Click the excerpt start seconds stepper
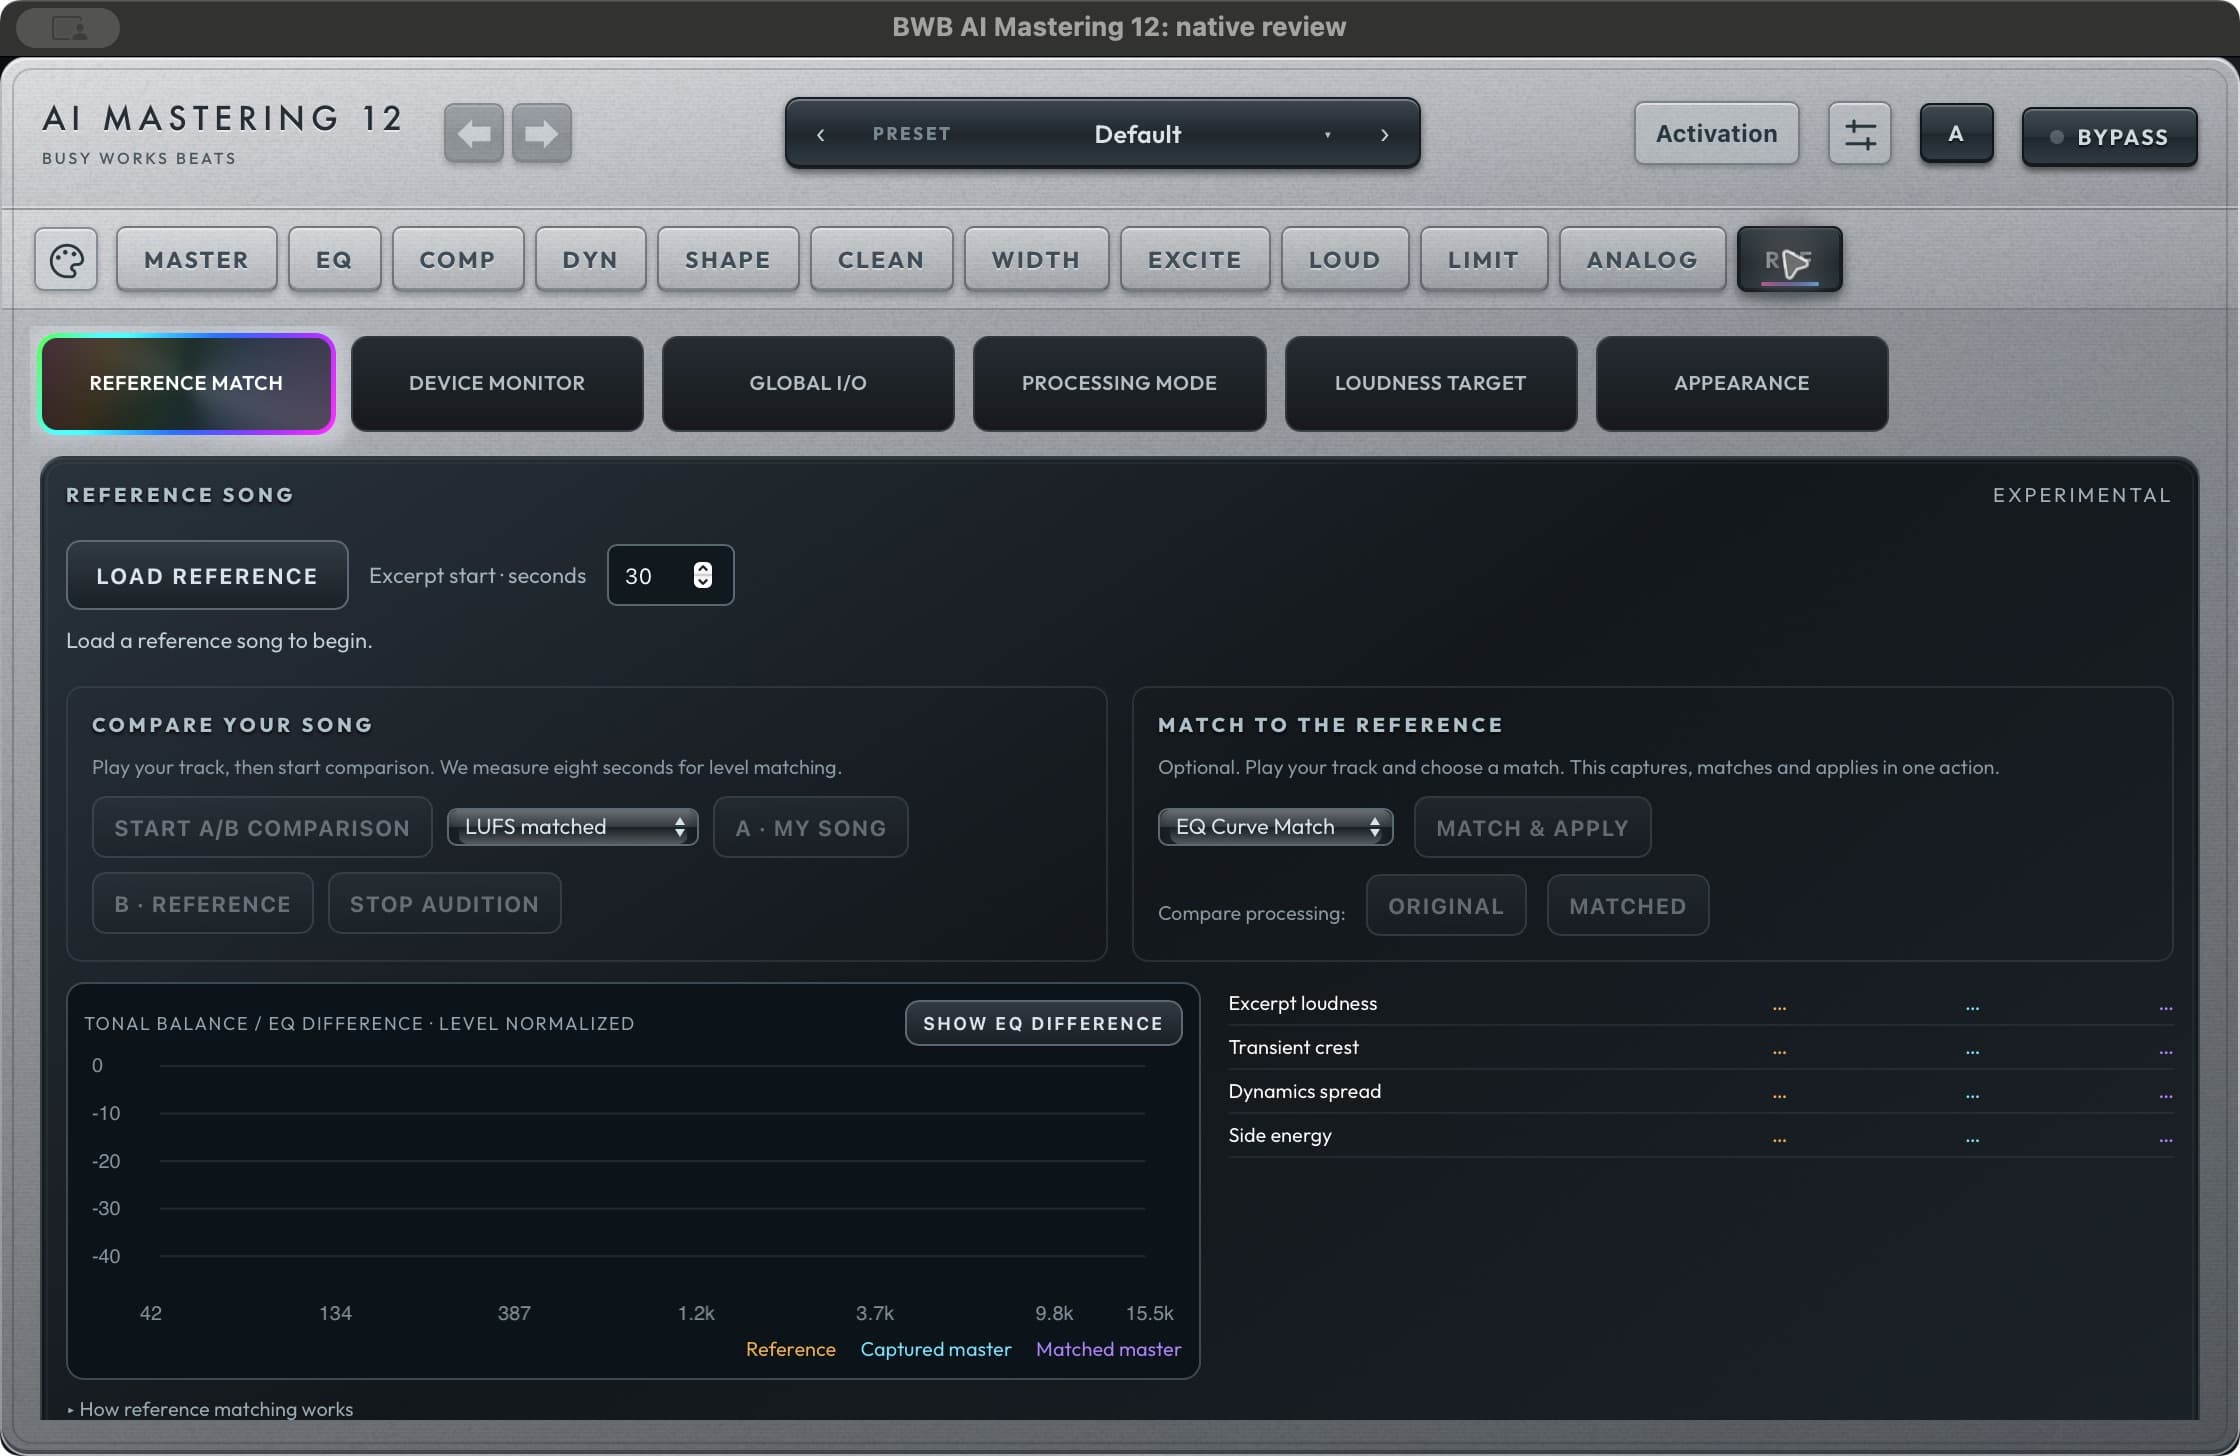 [x=703, y=575]
